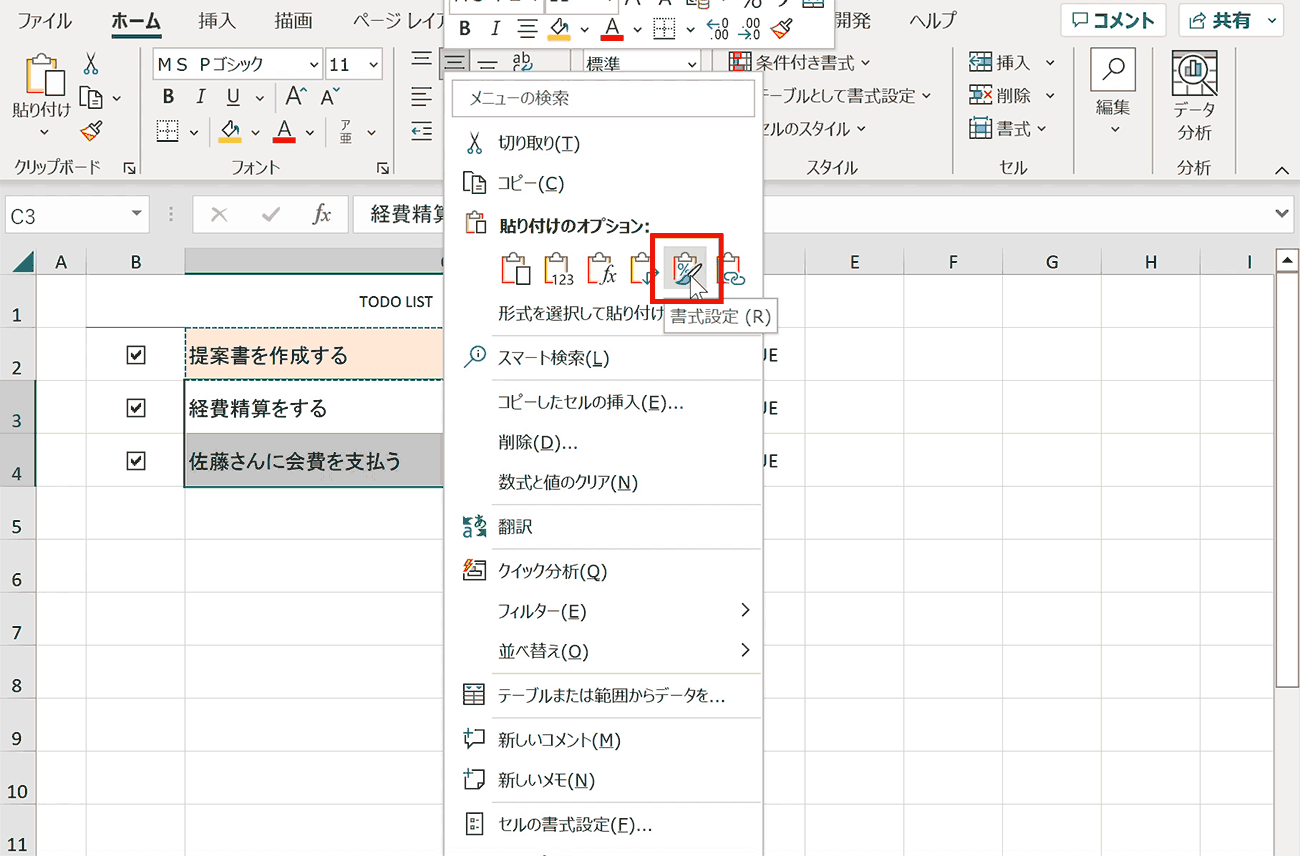This screenshot has height=856, width=1300.
Task: Click the decrease decimal icon on the mini toolbar
Action: (x=749, y=29)
